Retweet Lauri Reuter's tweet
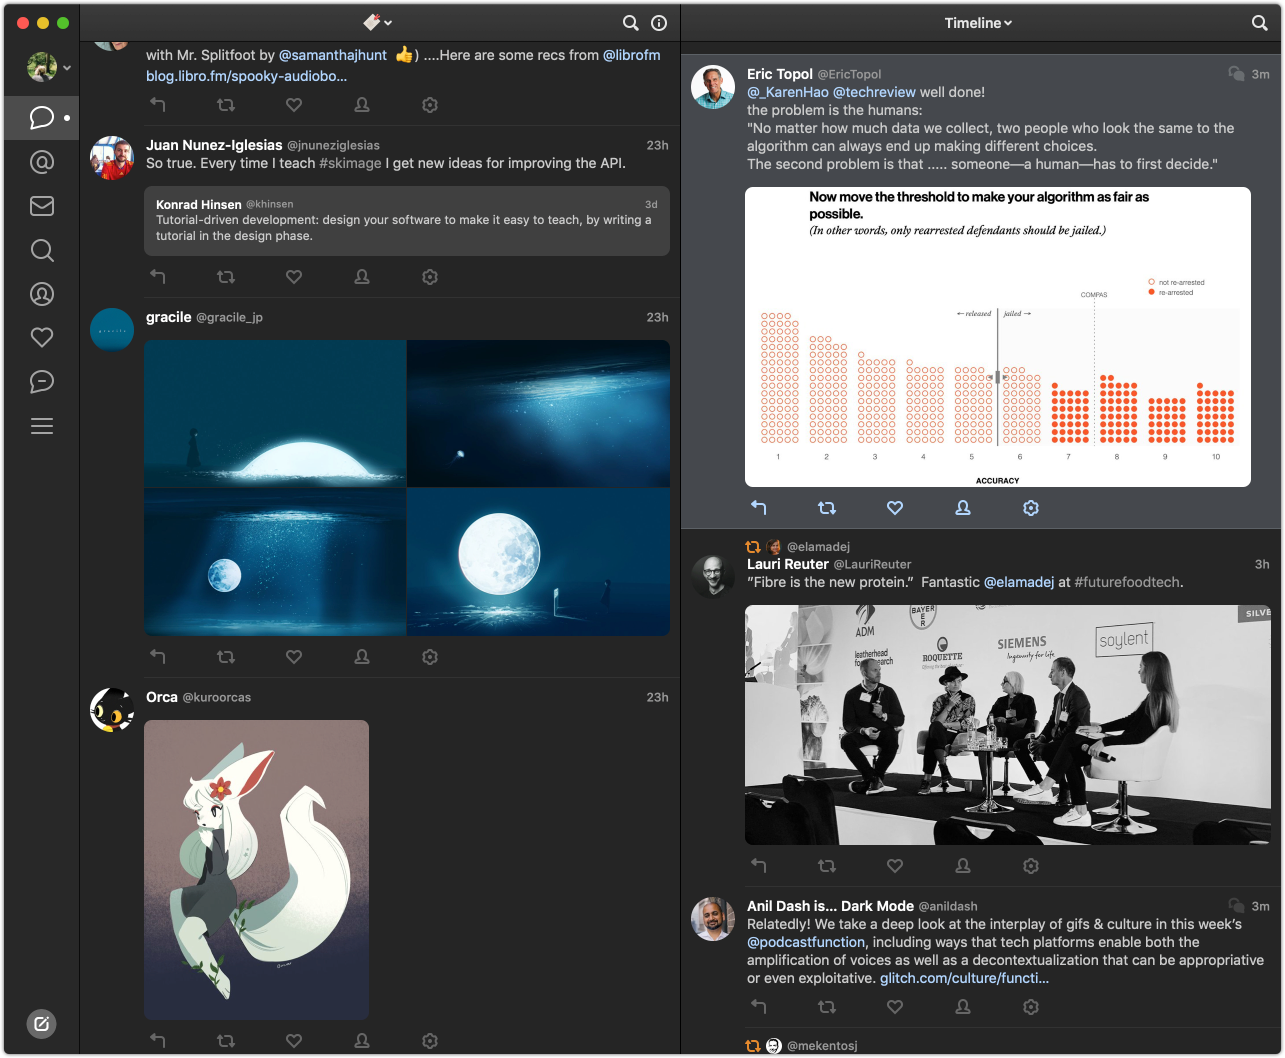The width and height of the screenshot is (1285, 1058). click(x=827, y=866)
